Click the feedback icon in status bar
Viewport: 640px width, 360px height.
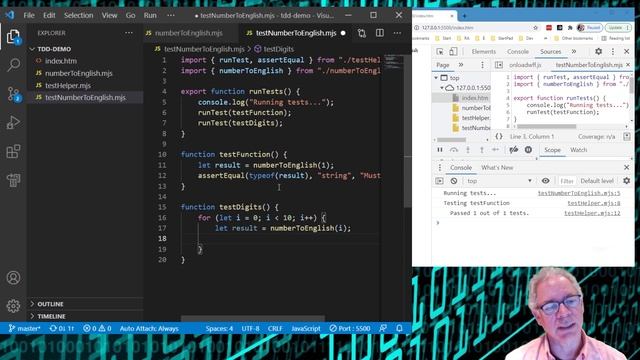[383, 328]
